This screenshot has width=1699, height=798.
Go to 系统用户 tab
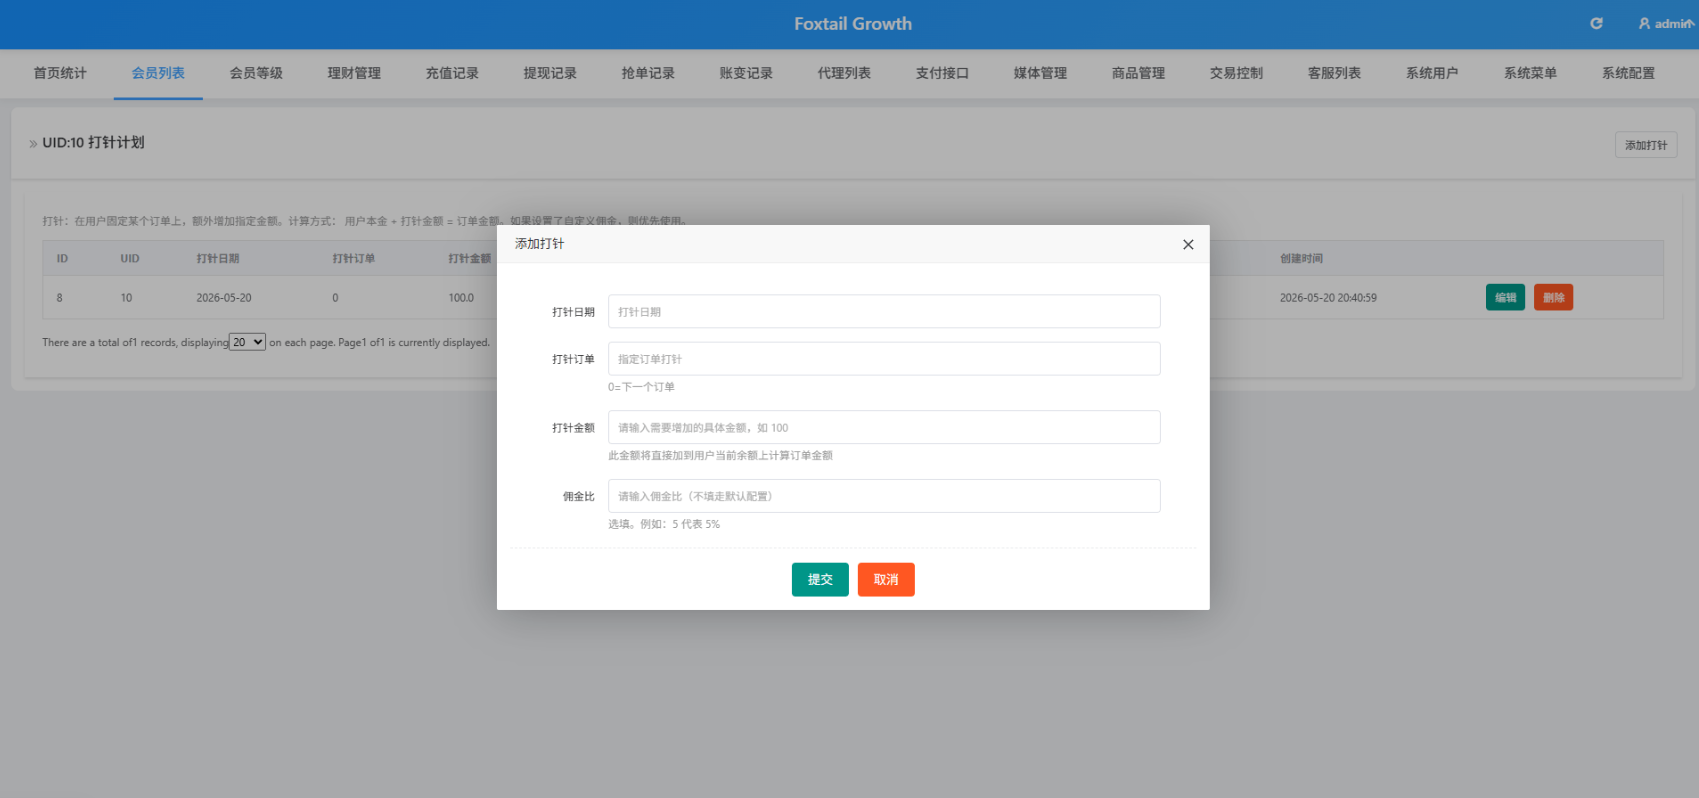click(x=1432, y=73)
